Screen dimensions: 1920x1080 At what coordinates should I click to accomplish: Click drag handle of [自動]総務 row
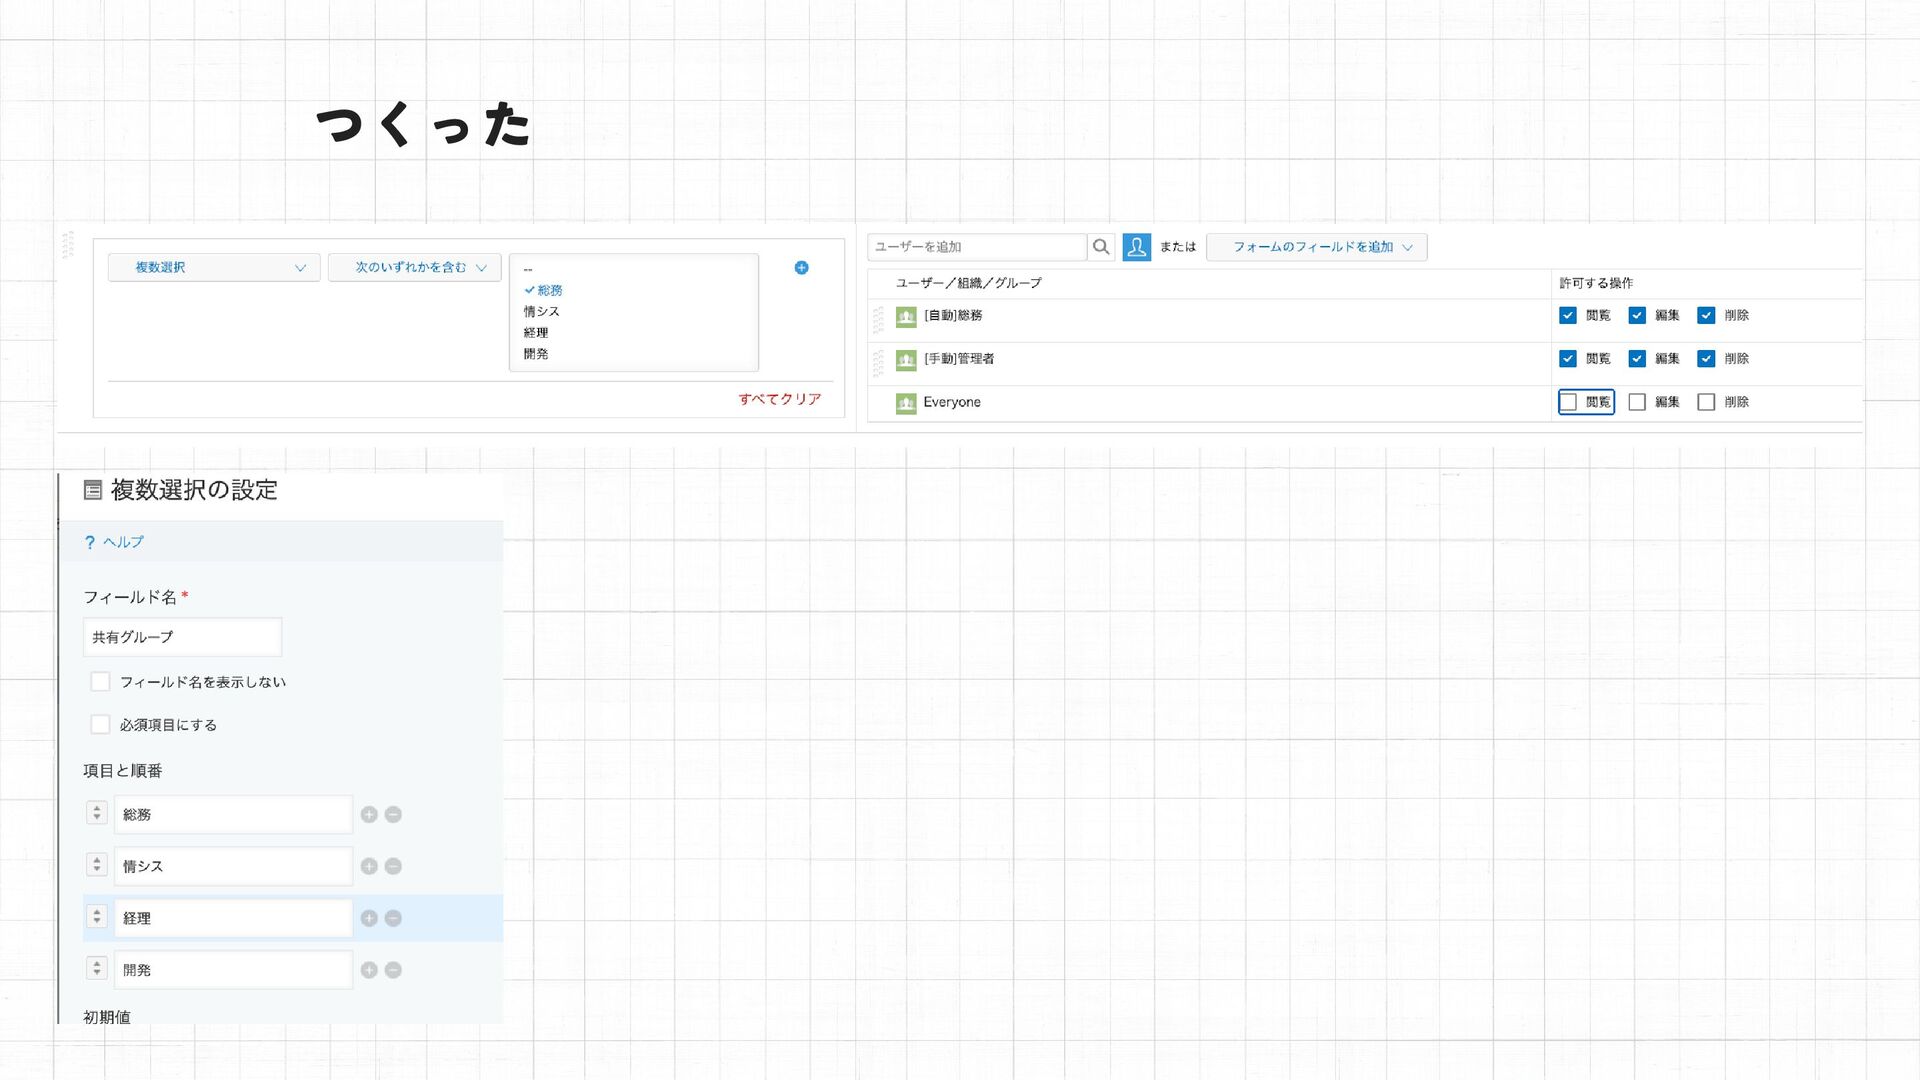(x=878, y=319)
